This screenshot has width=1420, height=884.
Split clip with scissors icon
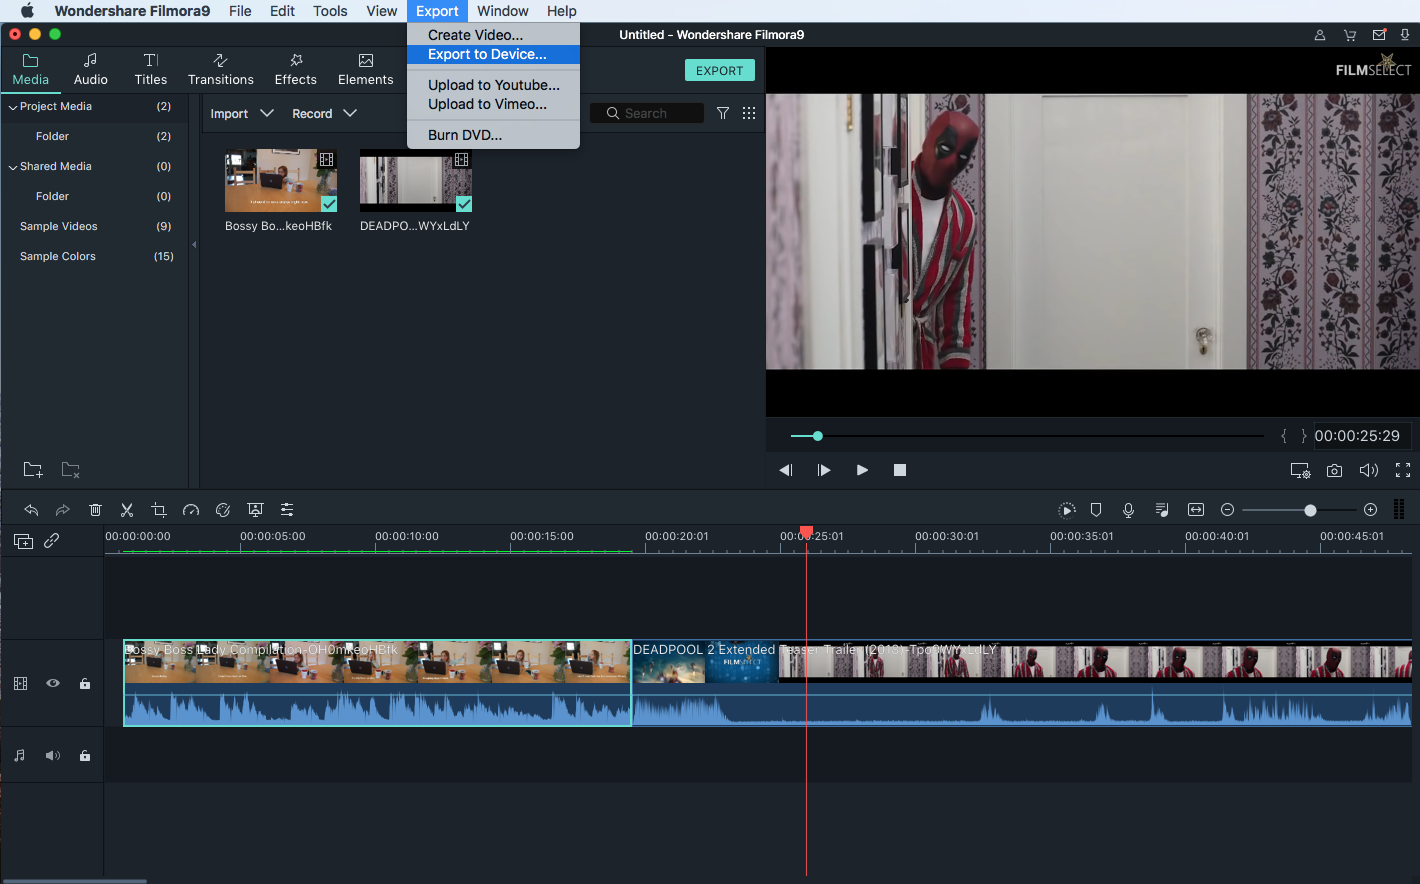(127, 510)
